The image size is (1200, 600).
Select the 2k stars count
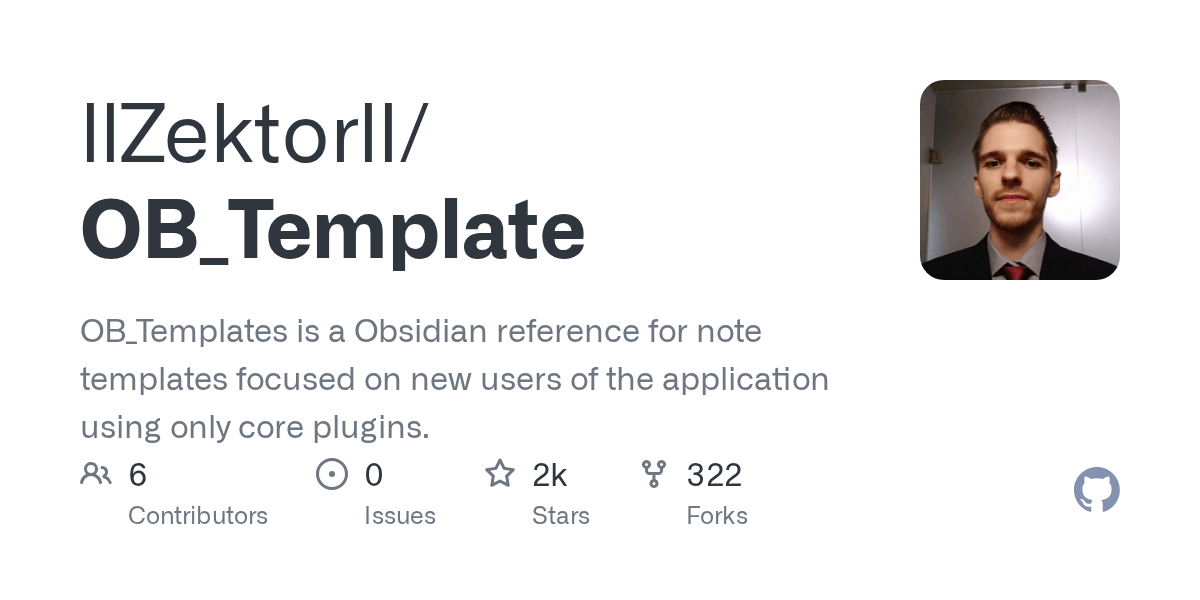pyautogui.click(x=550, y=475)
